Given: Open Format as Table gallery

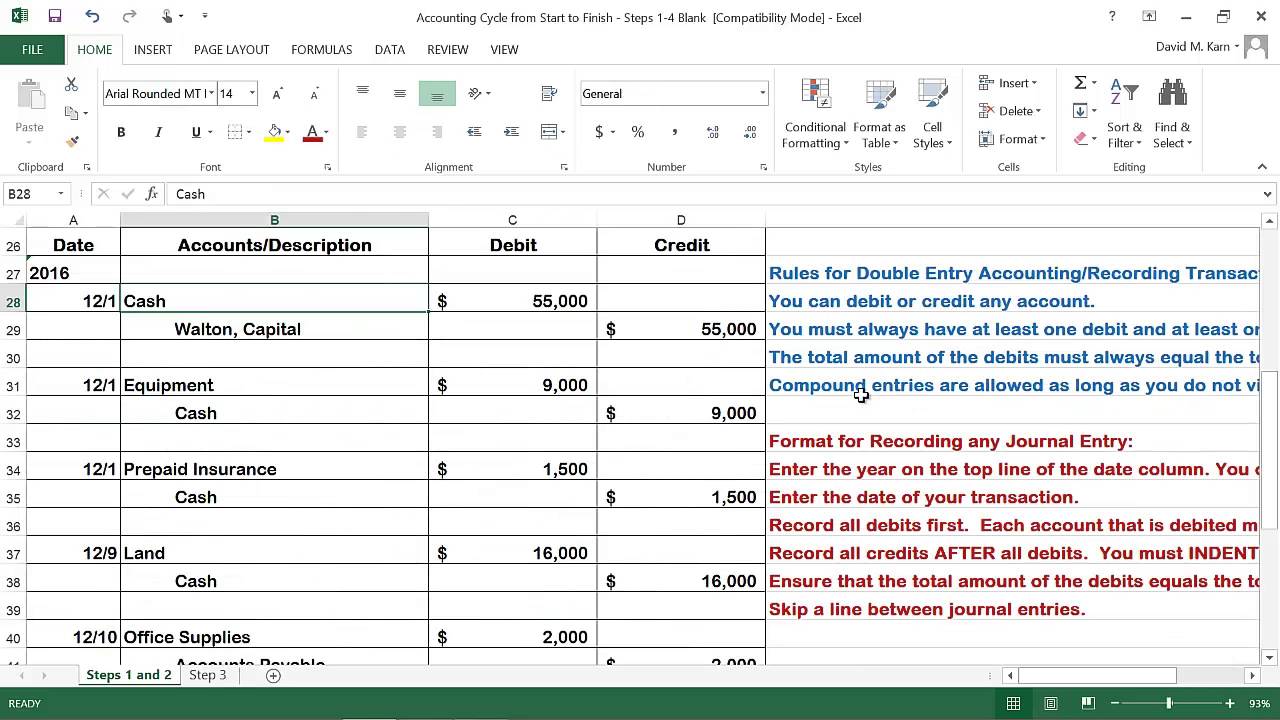Looking at the screenshot, I should pyautogui.click(x=879, y=114).
